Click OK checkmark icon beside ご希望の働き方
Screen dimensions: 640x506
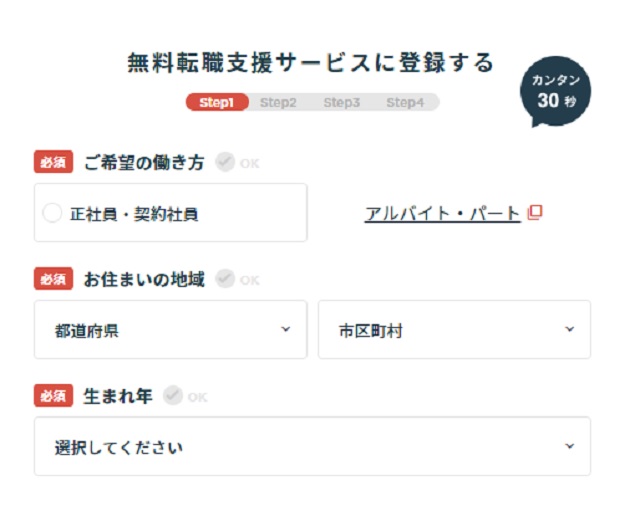(225, 162)
